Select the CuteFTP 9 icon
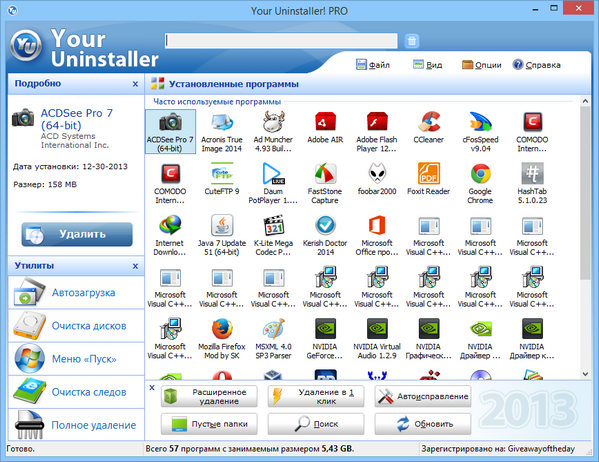The image size is (599, 462). point(222,179)
